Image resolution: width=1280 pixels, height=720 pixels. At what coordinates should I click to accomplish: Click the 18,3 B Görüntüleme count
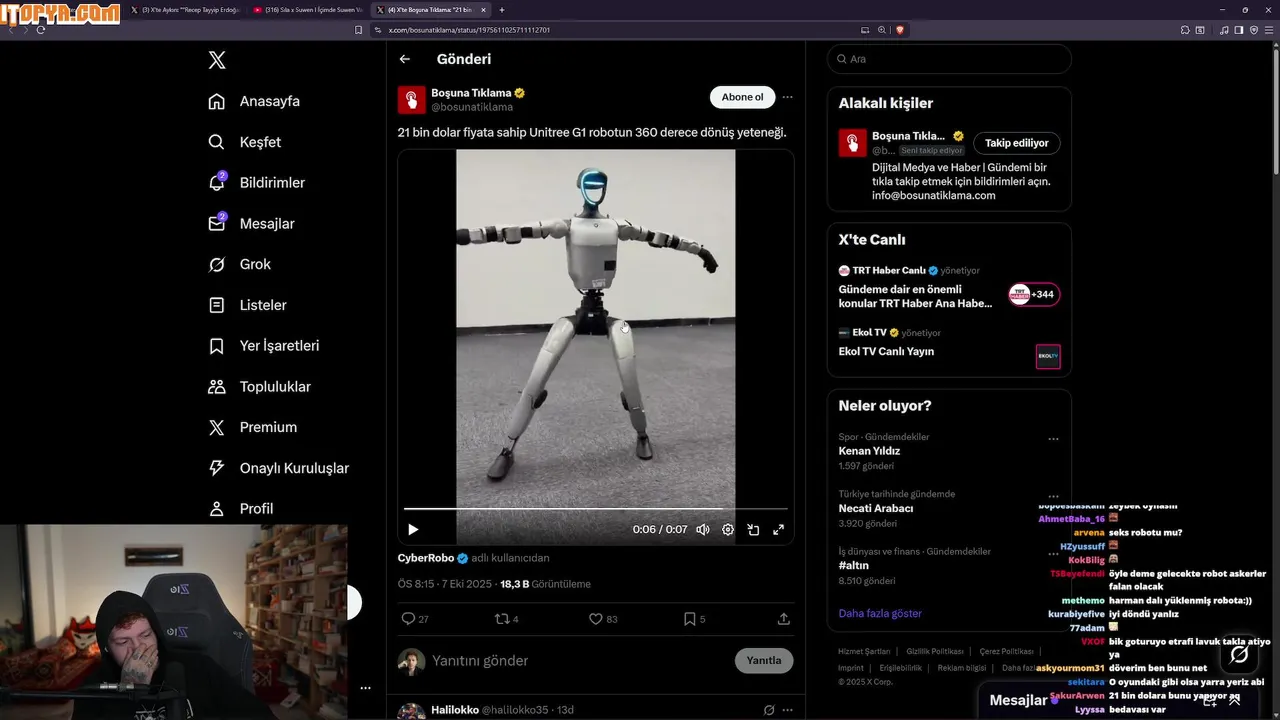tap(545, 584)
